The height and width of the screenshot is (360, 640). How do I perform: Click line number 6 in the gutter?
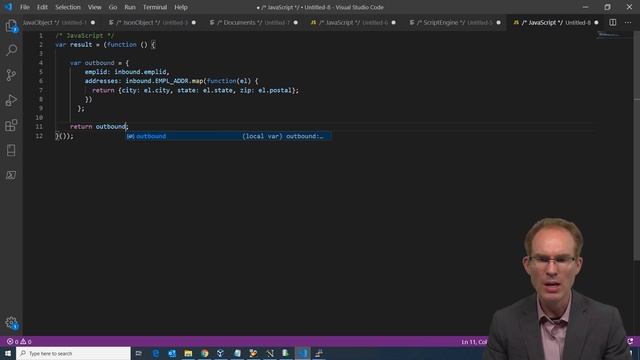[x=41, y=81]
